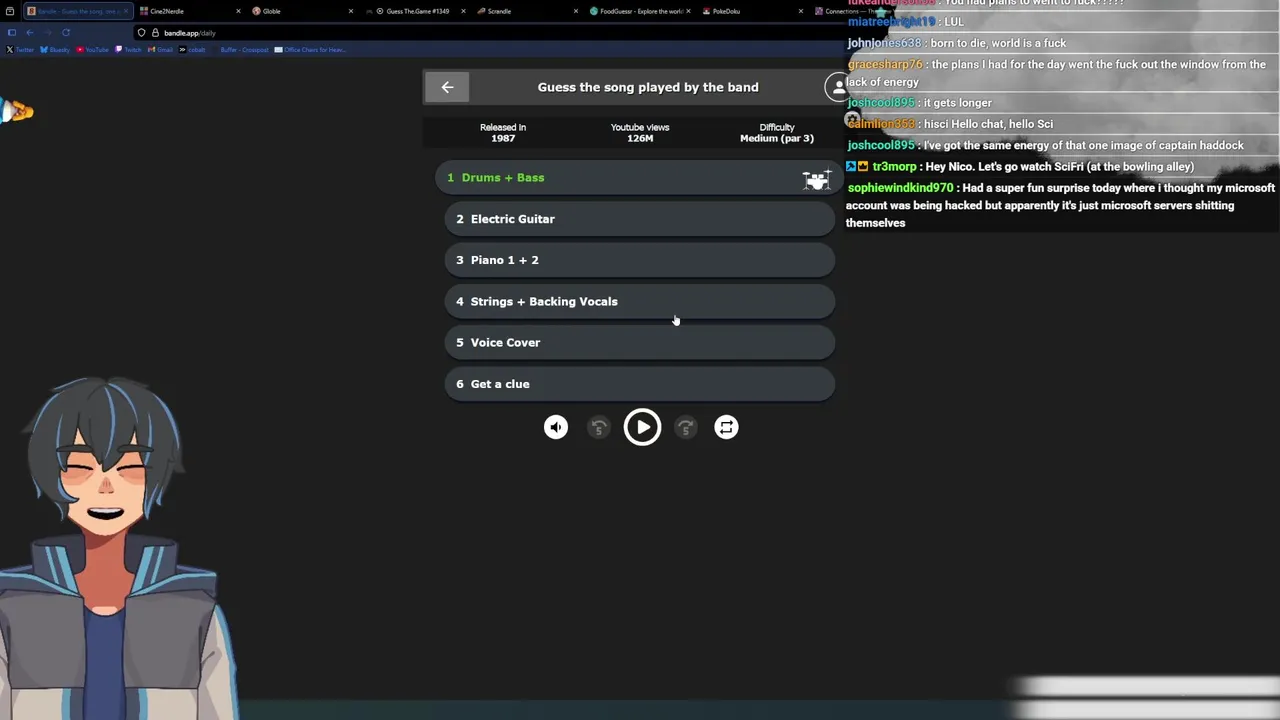Screen dimensions: 1280x720
Task: Select the Voice Cover step
Action: pyautogui.click(x=639, y=342)
